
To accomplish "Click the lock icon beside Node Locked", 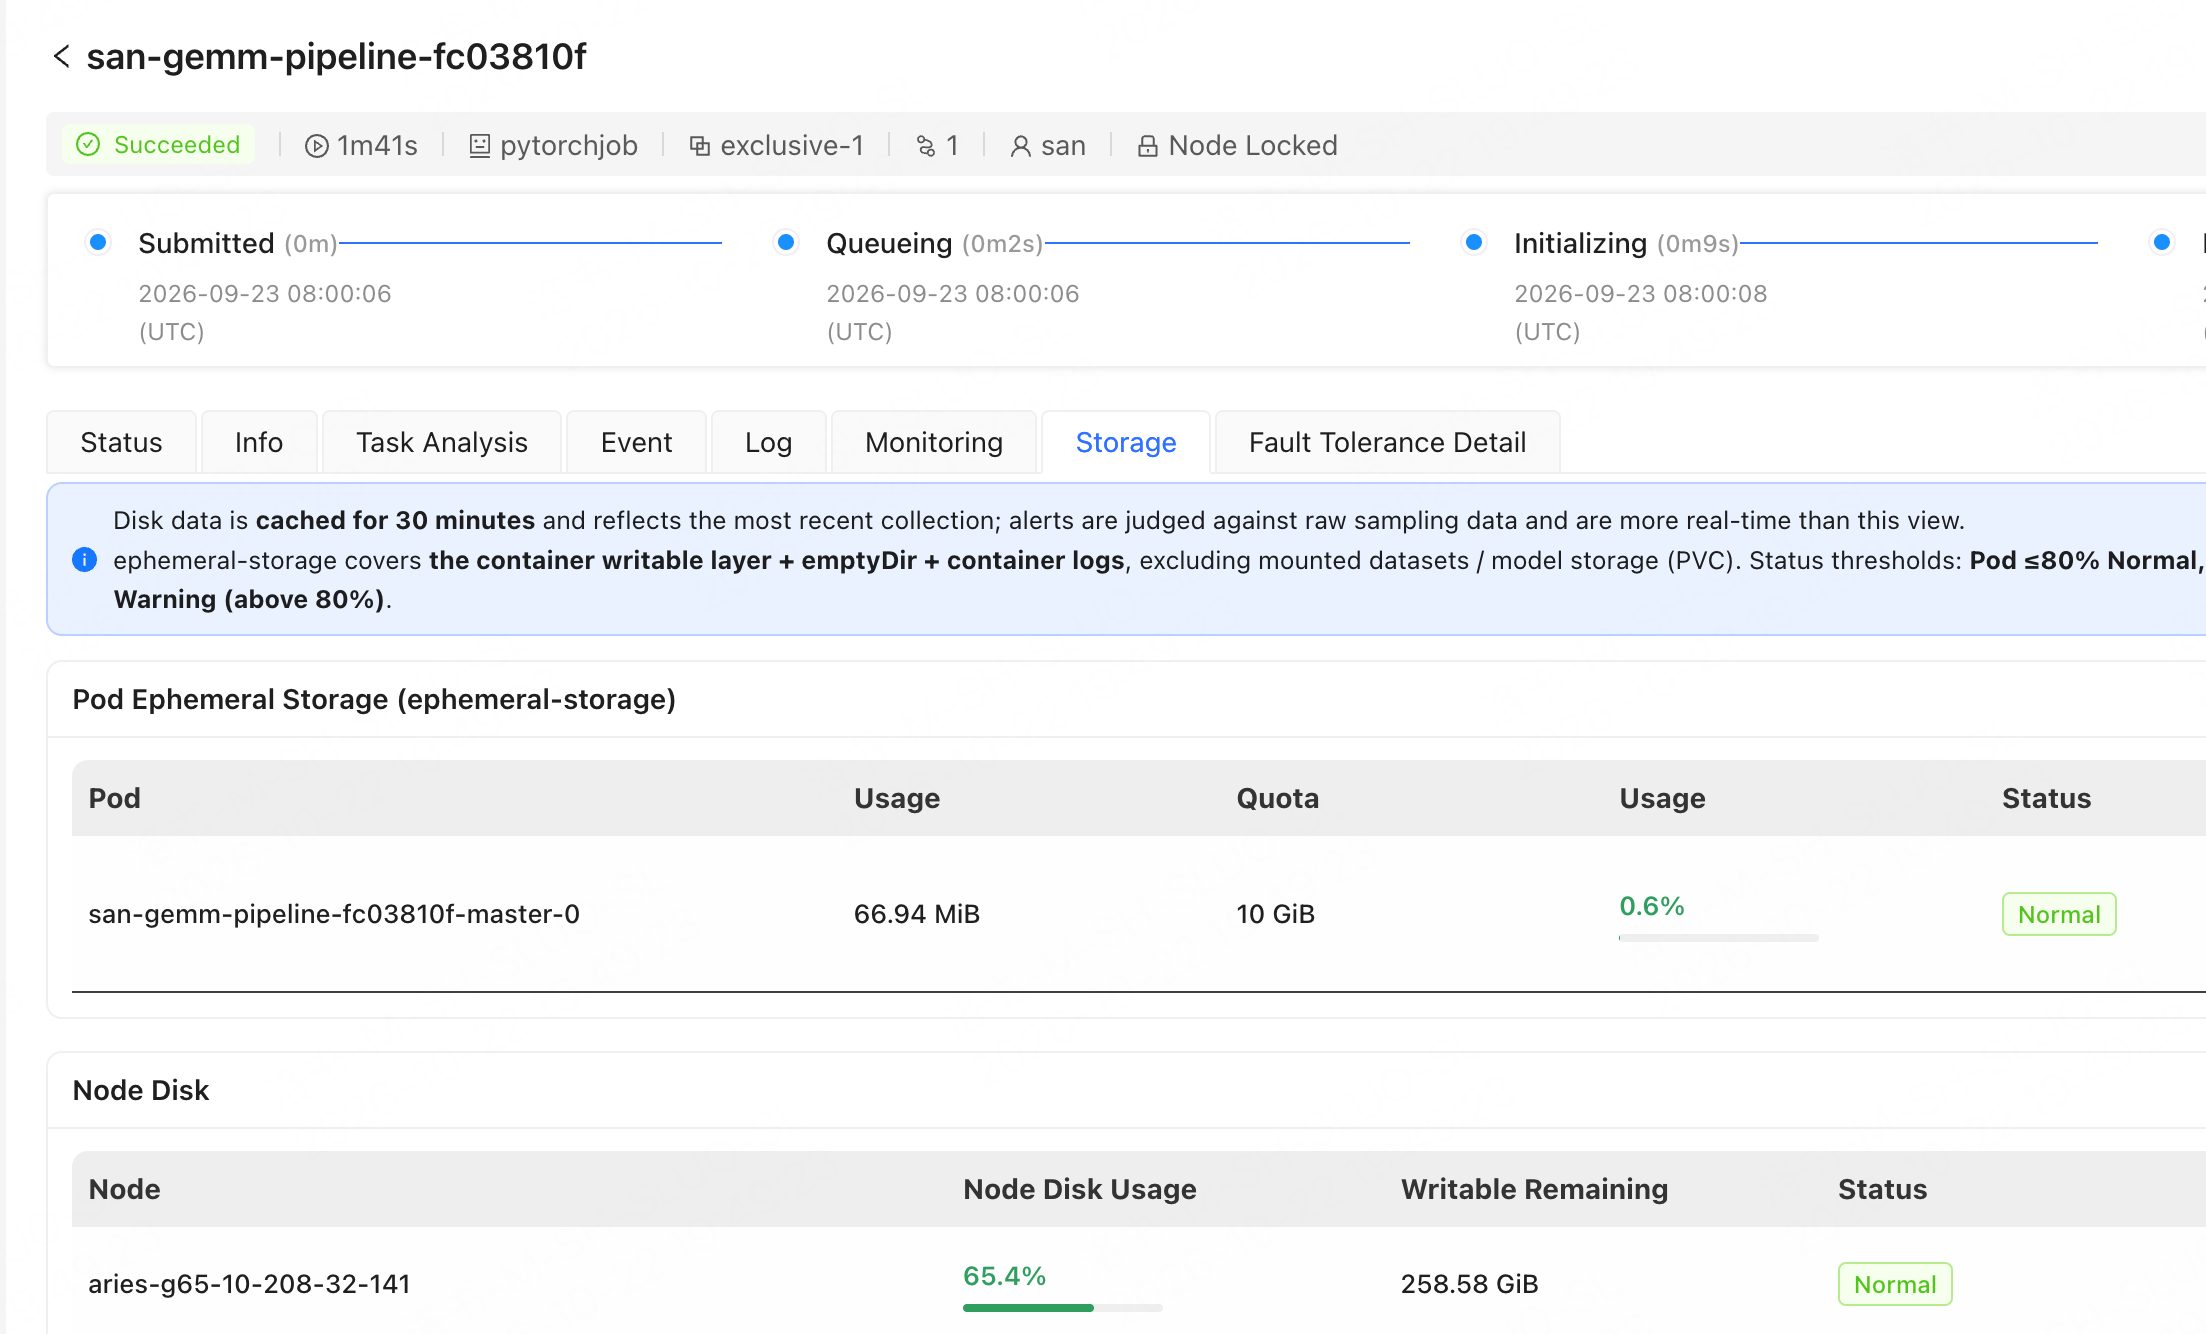I will [x=1148, y=146].
